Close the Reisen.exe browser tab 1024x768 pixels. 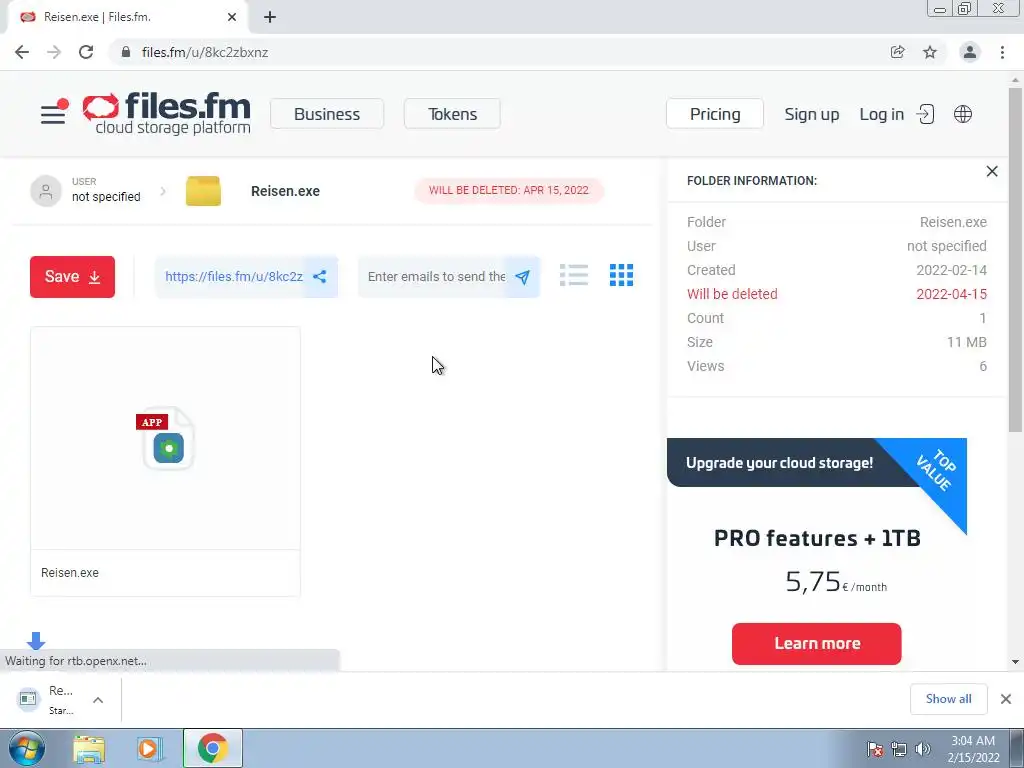[x=232, y=17]
